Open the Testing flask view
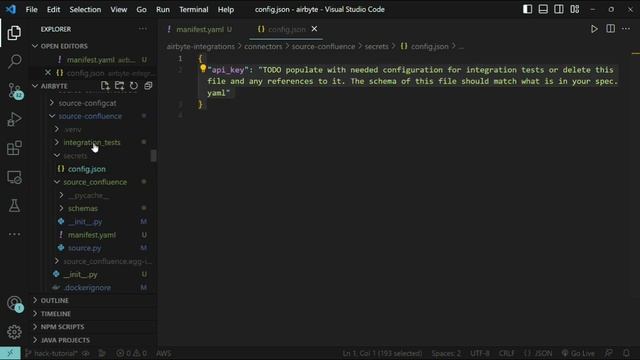The image size is (640, 360). pyautogui.click(x=14, y=205)
